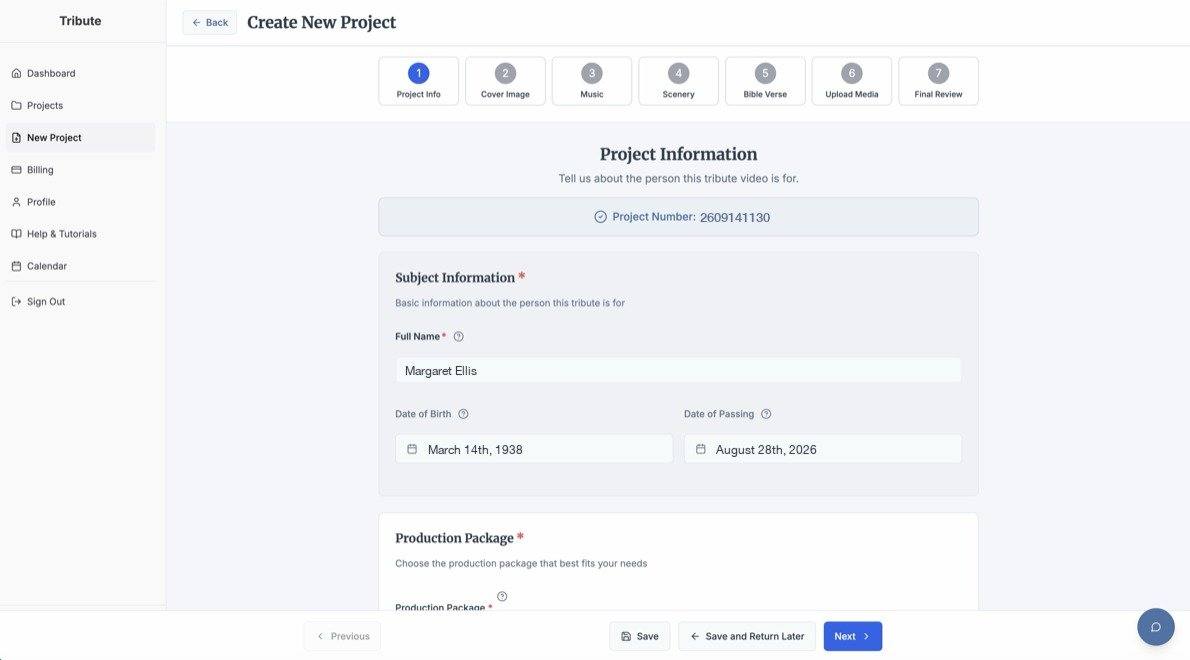The image size is (1190, 660).
Task: Click the Save button
Action: point(640,636)
